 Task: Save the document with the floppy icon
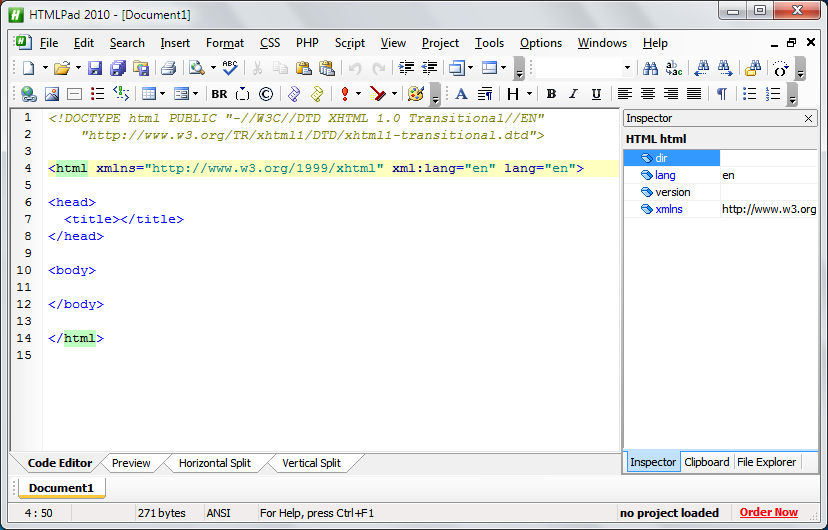95,68
